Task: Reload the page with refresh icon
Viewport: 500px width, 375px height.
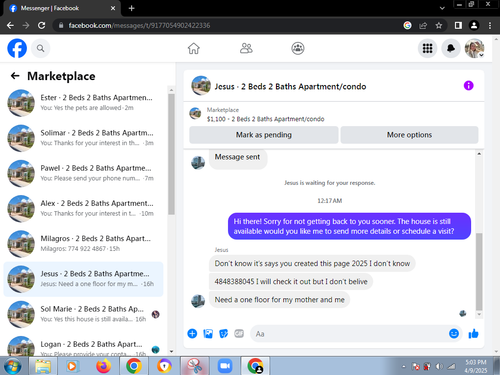Action: [x=41, y=25]
